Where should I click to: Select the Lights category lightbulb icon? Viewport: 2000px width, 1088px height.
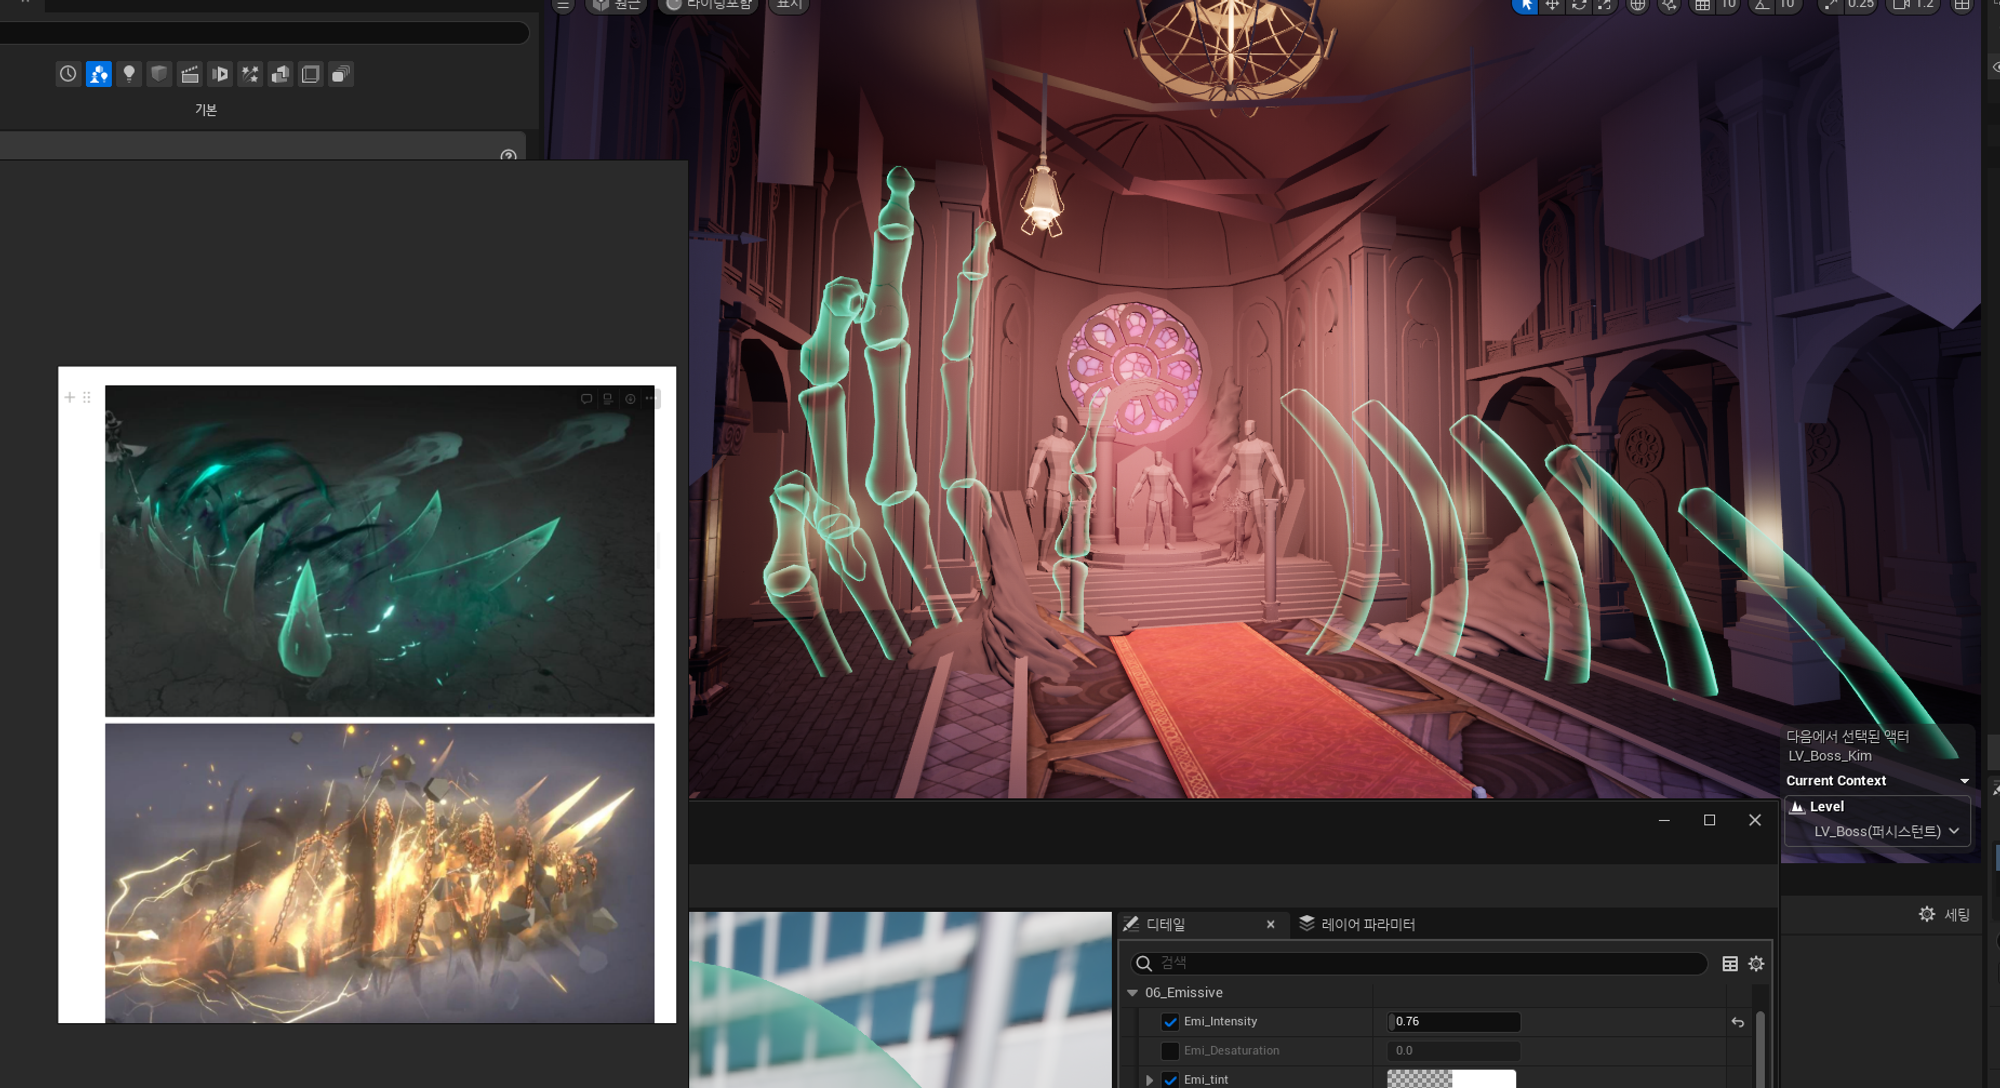tap(129, 74)
